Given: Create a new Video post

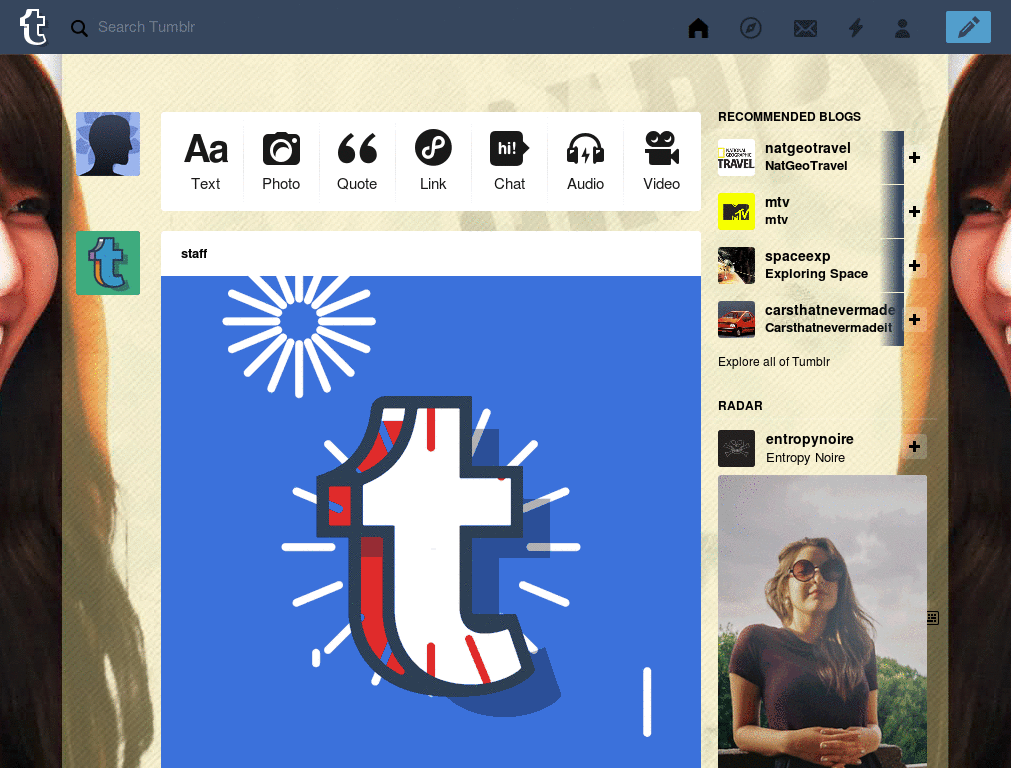Looking at the screenshot, I should [662, 161].
